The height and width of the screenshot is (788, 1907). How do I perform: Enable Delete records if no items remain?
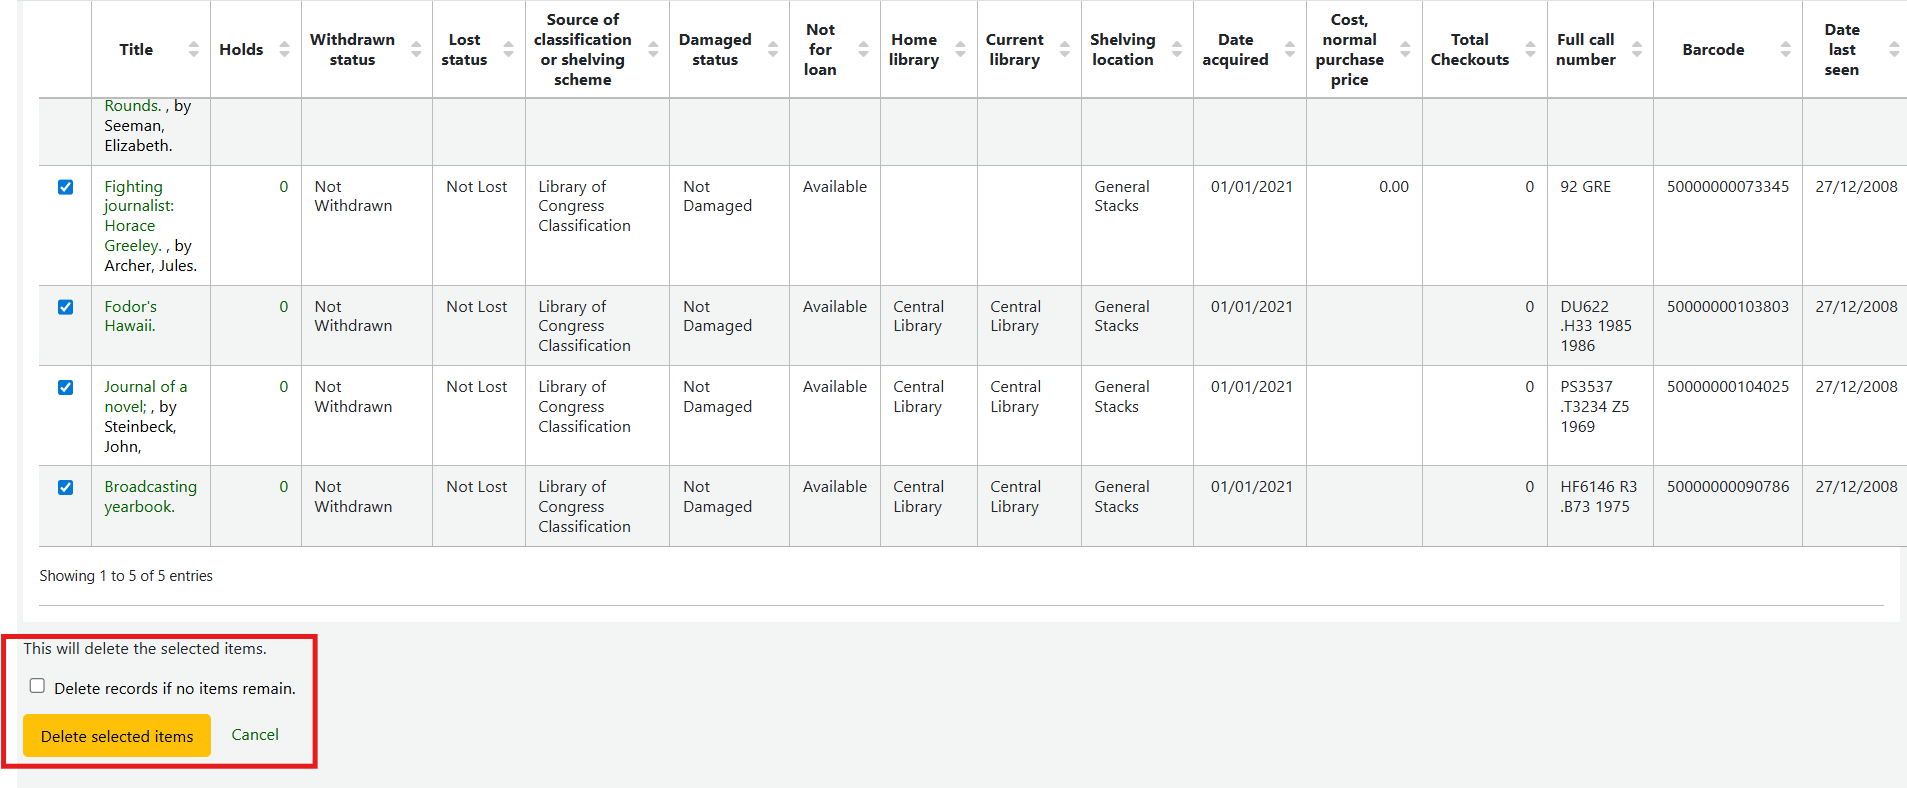click(37, 686)
